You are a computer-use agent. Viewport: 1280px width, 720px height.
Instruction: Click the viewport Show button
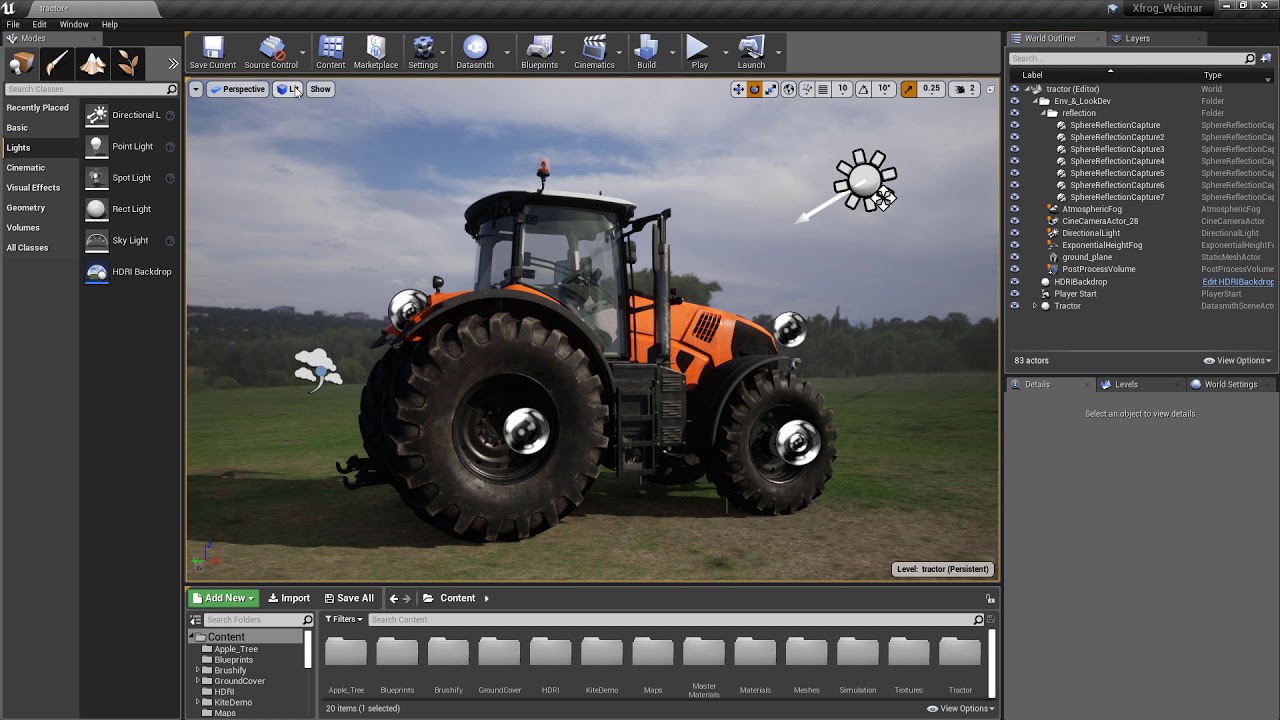[x=320, y=89]
